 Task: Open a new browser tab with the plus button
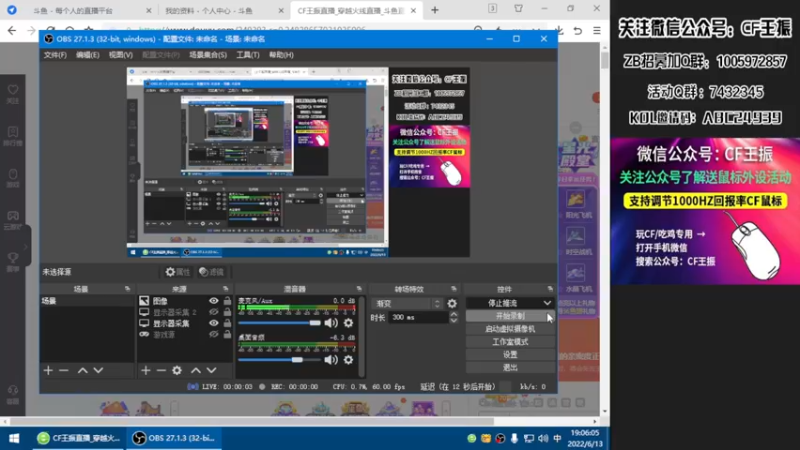click(435, 10)
